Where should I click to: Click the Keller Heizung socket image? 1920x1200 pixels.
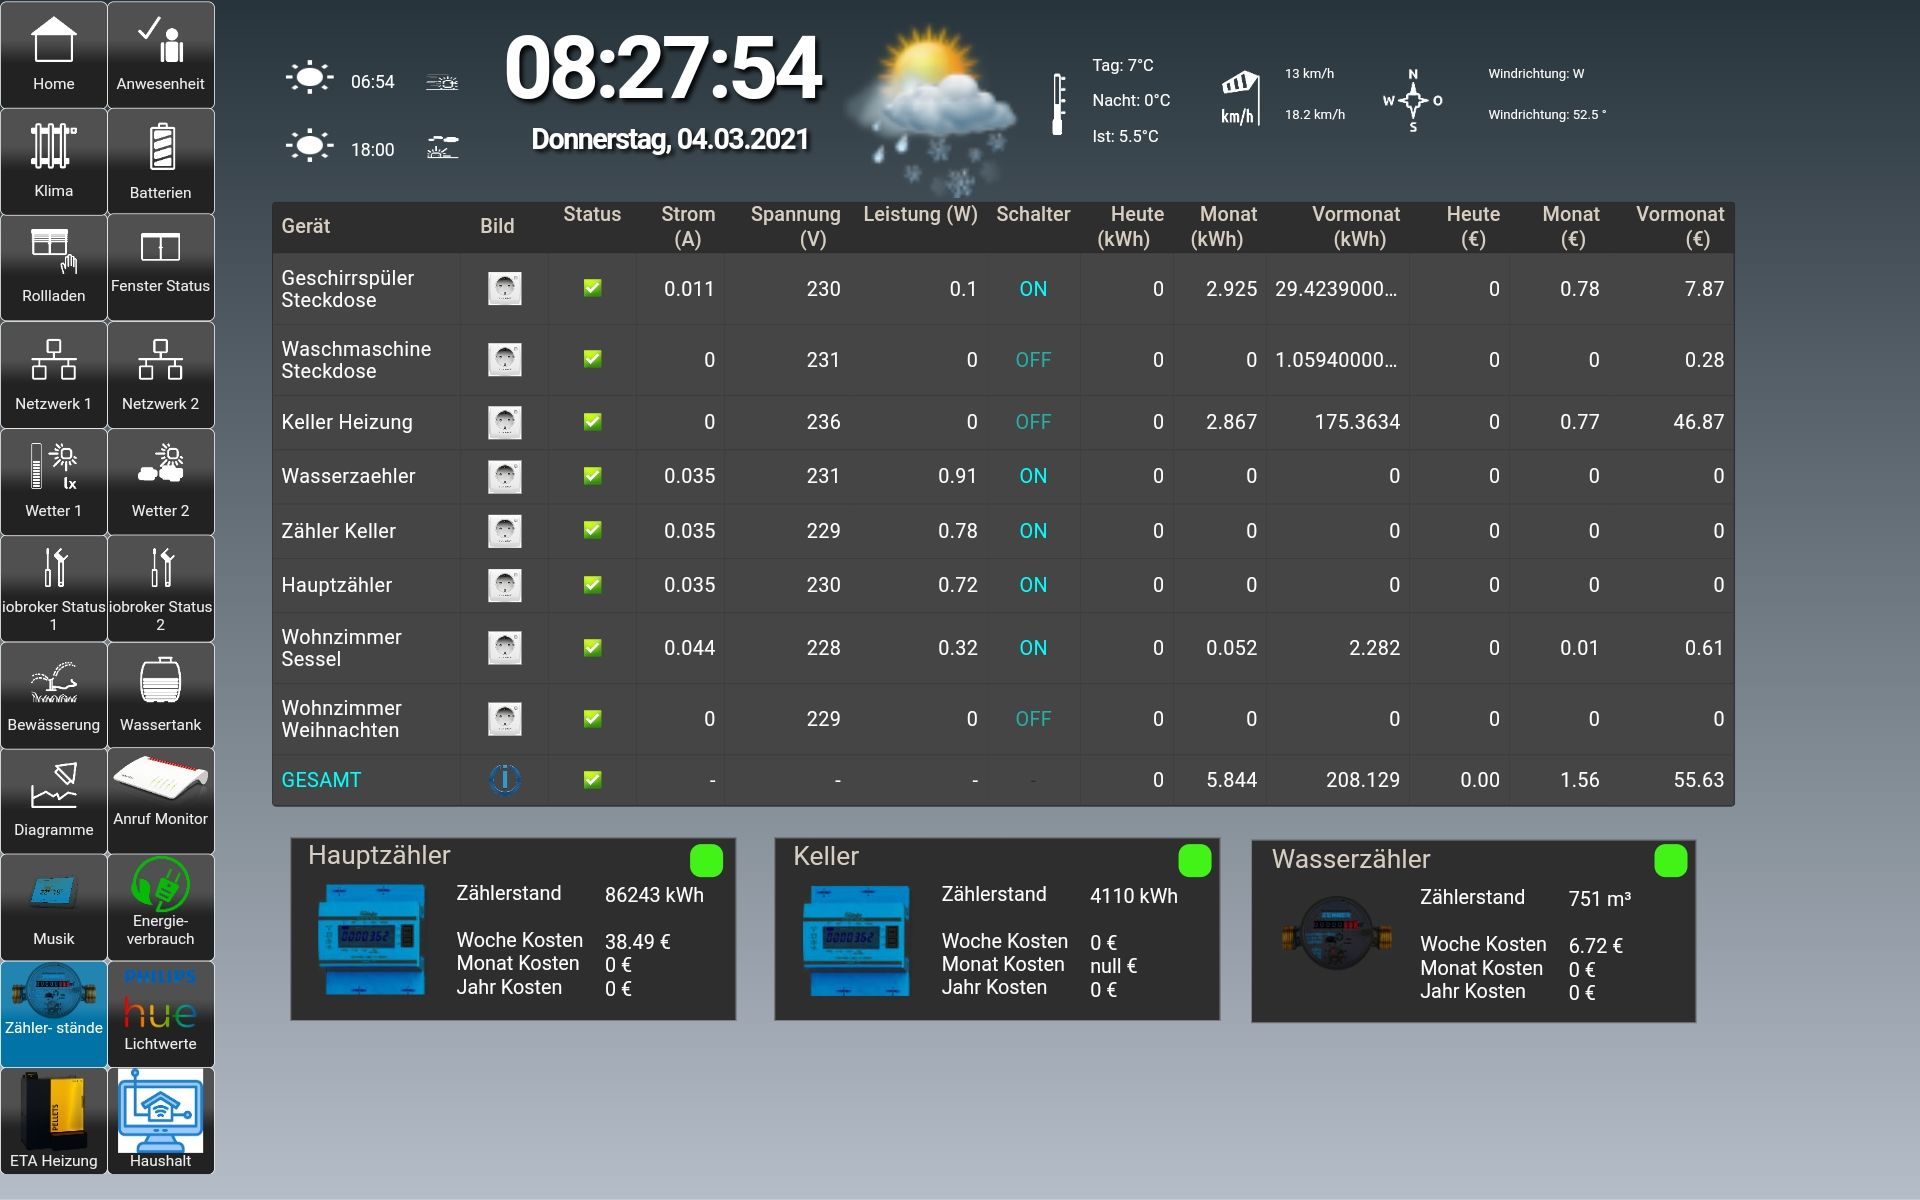tap(504, 422)
